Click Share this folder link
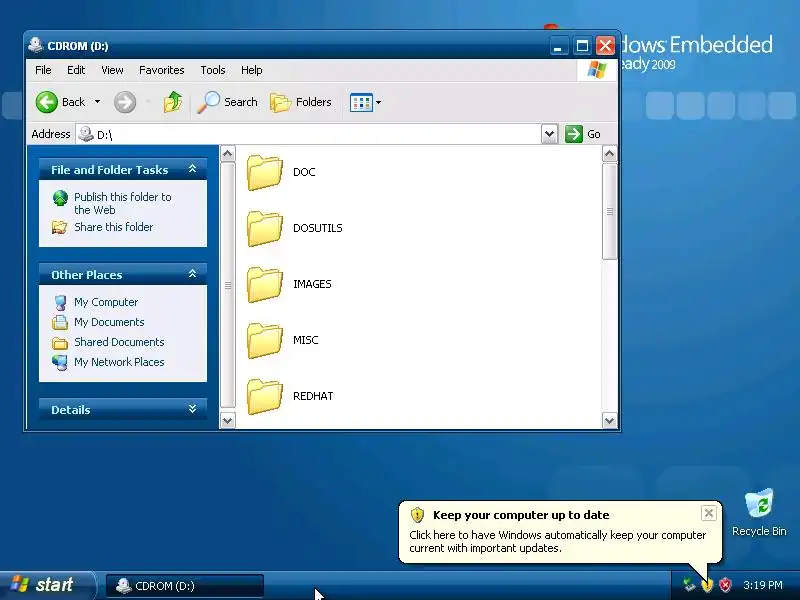The height and width of the screenshot is (600, 800). (x=113, y=227)
